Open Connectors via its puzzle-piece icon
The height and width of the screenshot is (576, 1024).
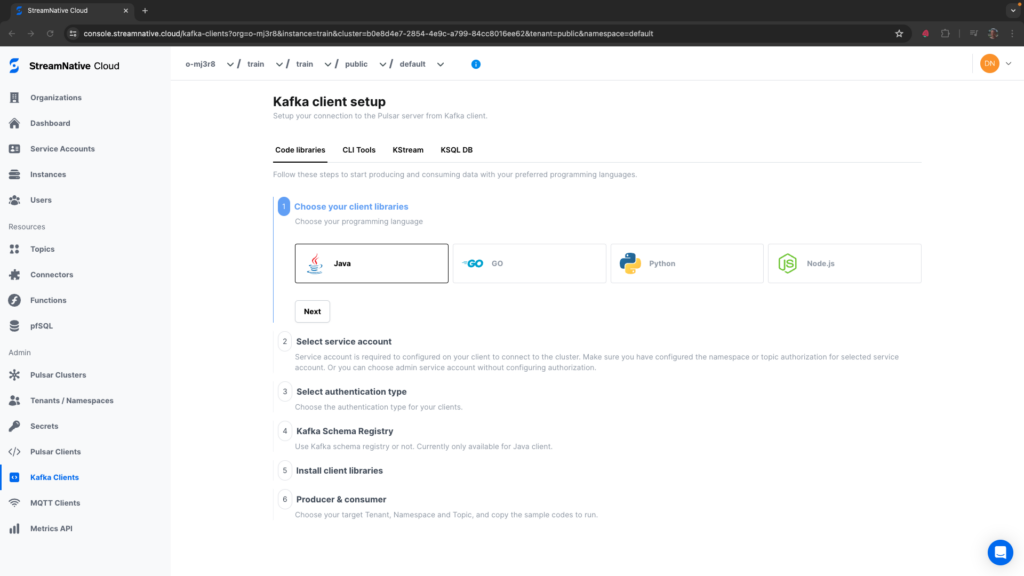tap(14, 275)
